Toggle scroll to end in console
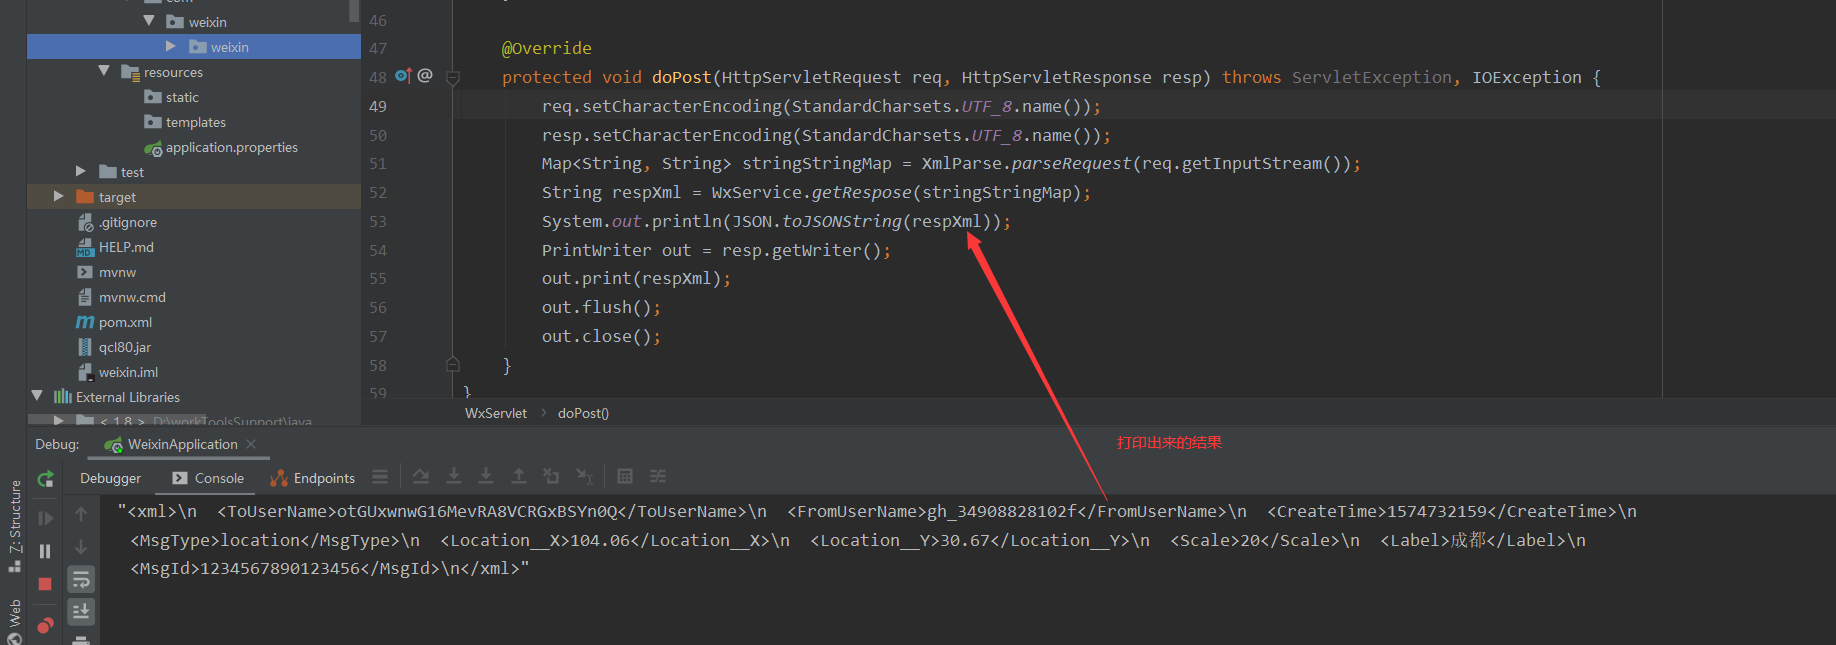The height and width of the screenshot is (645, 1836). coord(81,611)
